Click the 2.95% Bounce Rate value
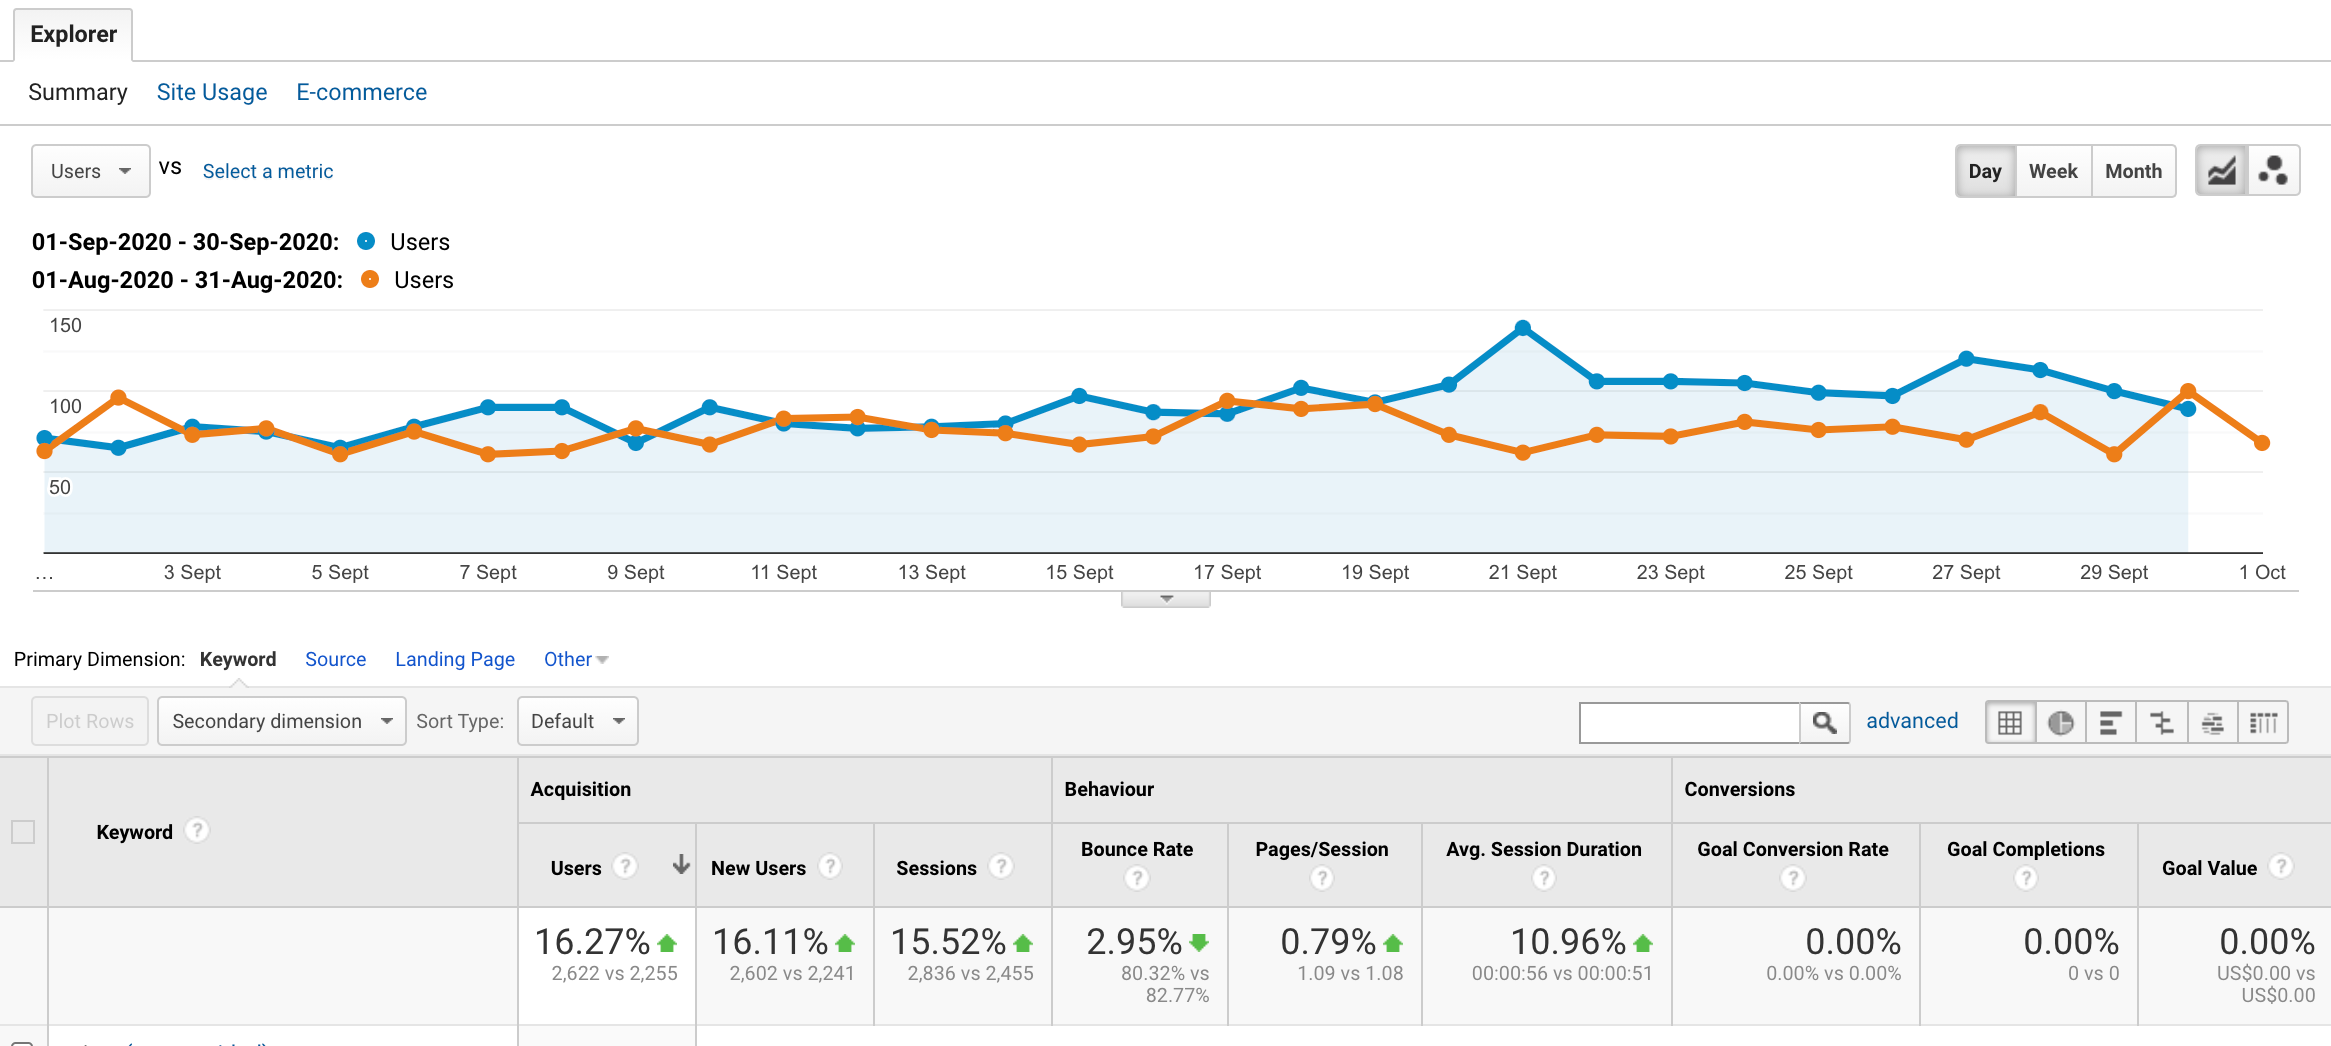This screenshot has width=2331, height=1046. click(1134, 942)
